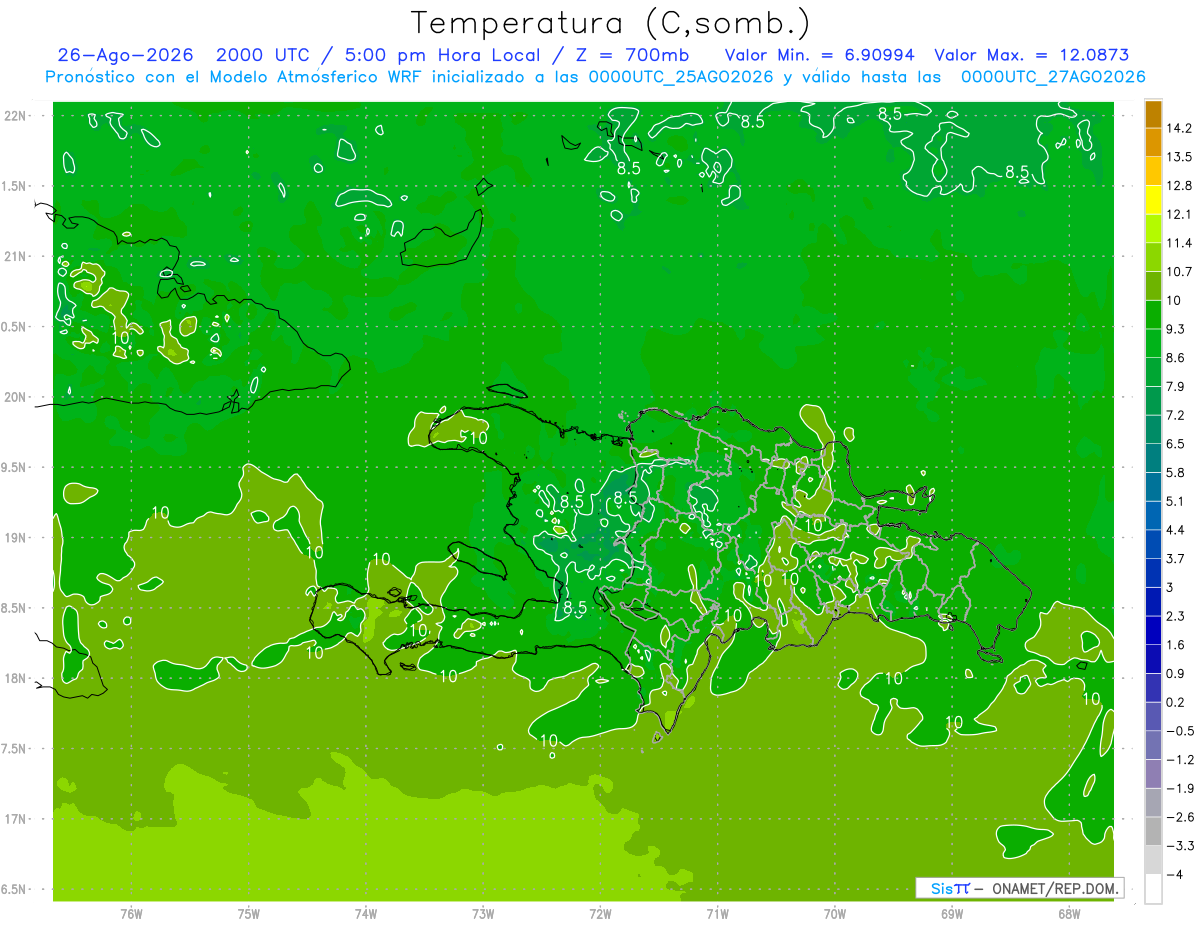Click dark blue swatch between 1.6 and 2.3
The width and height of the screenshot is (1200, 927).
[x=1153, y=630]
